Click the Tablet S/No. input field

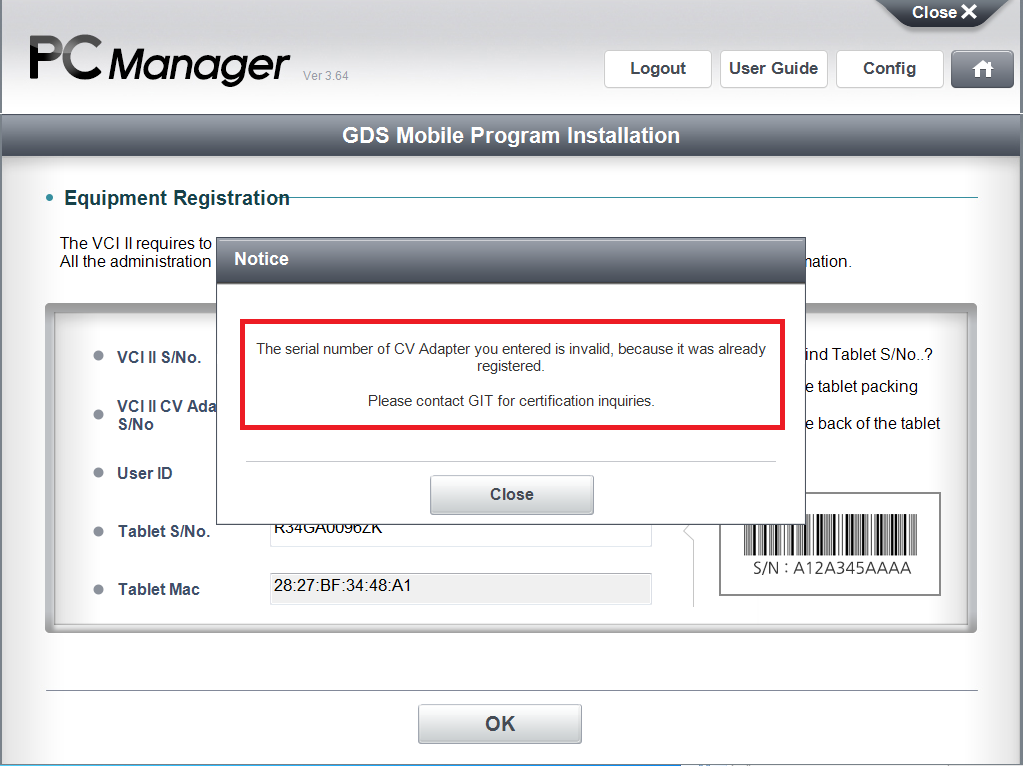[461, 535]
